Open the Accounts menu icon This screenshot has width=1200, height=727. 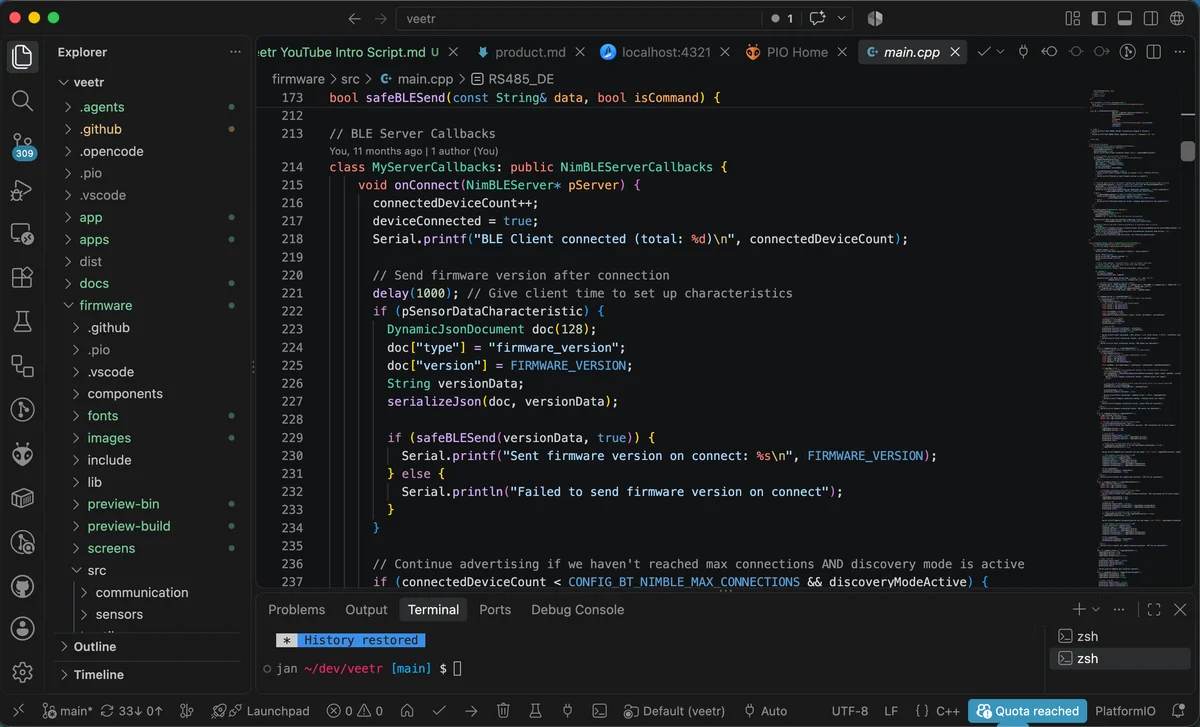coord(22,629)
